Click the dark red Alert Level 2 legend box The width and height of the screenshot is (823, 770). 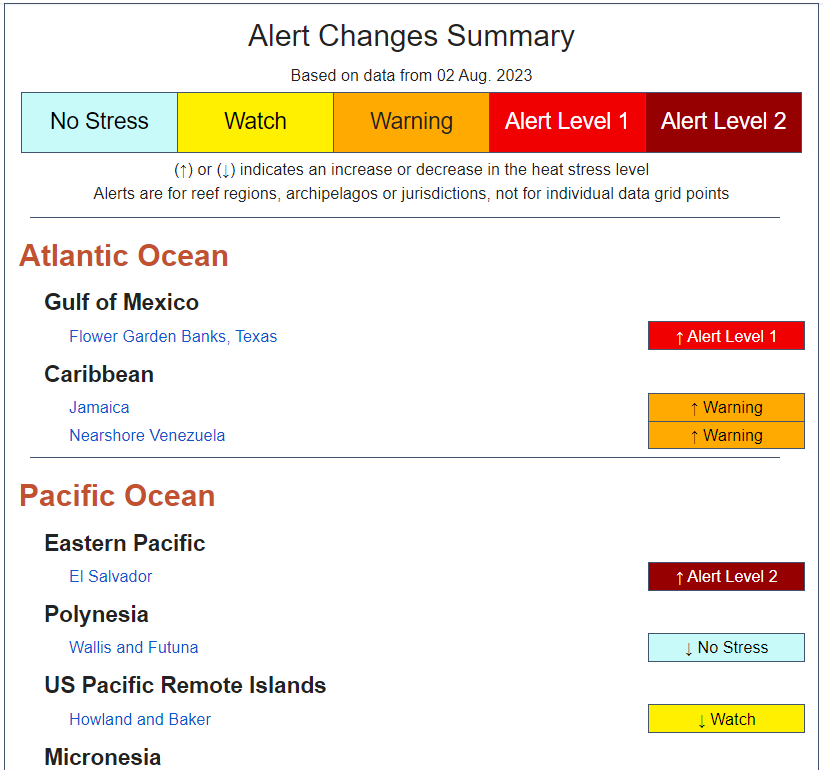tap(723, 122)
